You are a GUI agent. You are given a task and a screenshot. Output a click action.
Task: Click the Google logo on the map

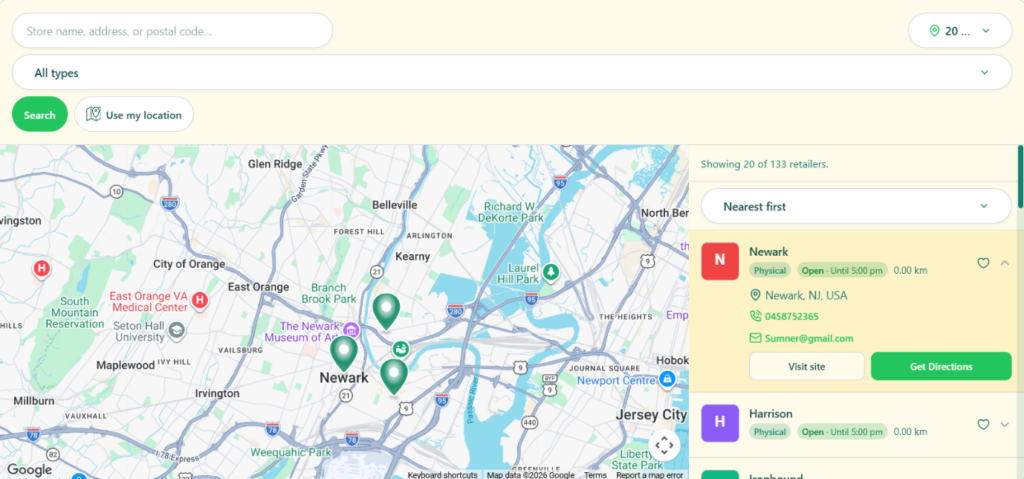pos(29,470)
